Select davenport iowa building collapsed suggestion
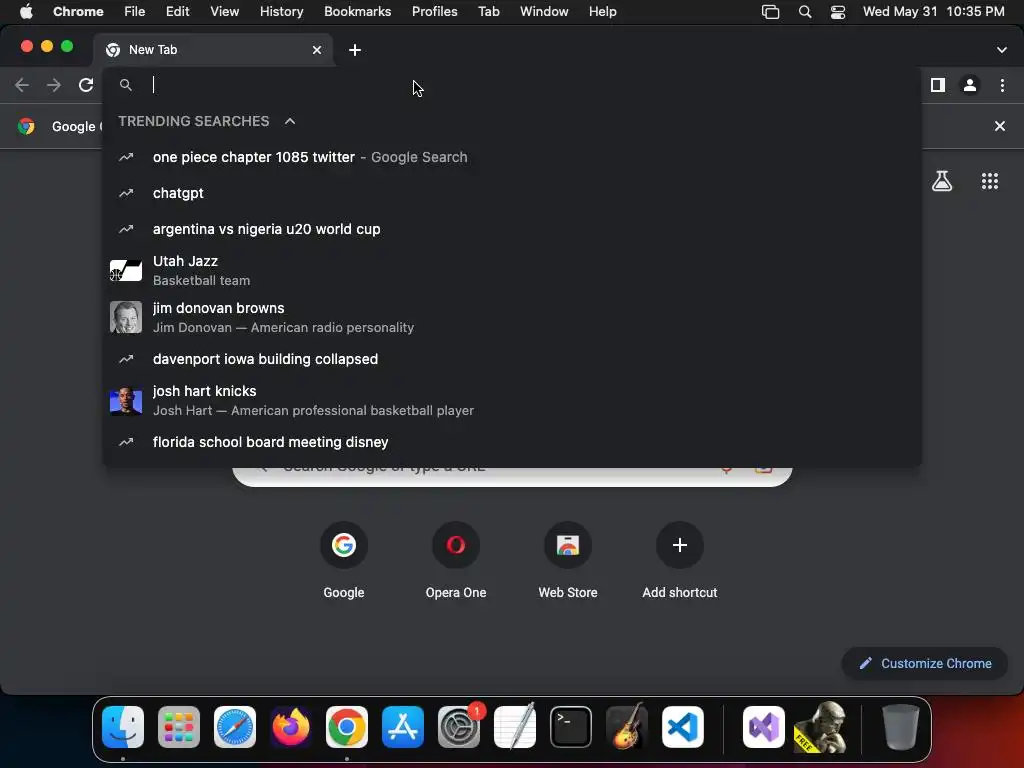1024x768 pixels. (512, 359)
